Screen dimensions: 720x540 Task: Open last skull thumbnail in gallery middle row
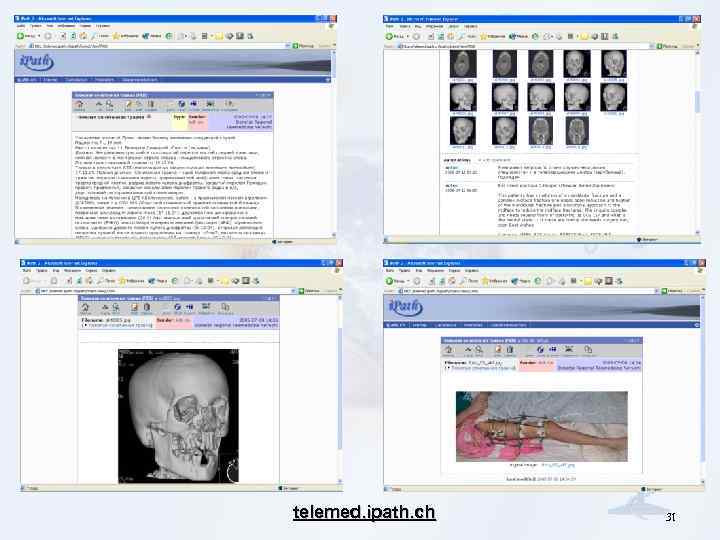coord(613,97)
